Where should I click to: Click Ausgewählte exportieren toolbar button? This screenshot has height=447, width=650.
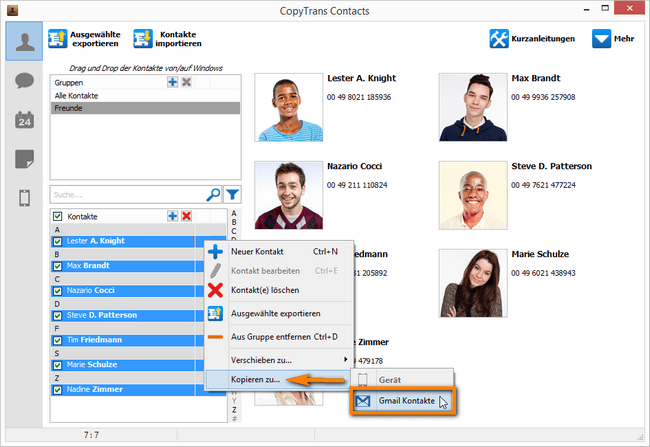tap(85, 39)
